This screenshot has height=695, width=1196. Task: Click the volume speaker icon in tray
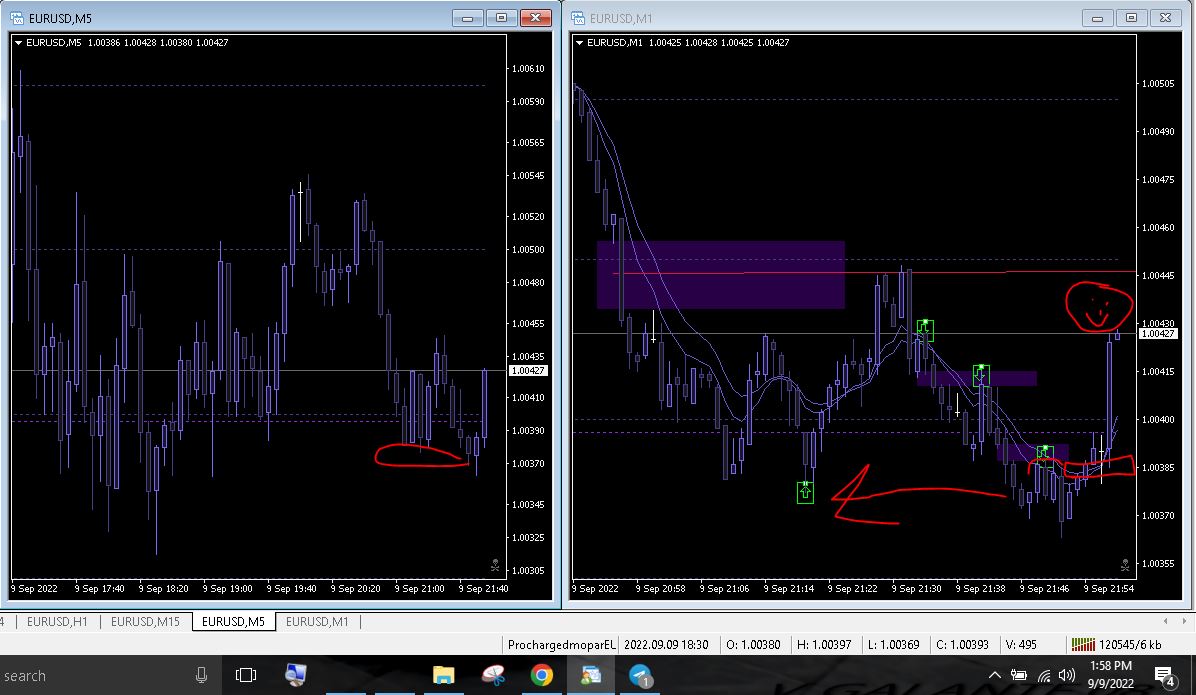(x=1067, y=675)
